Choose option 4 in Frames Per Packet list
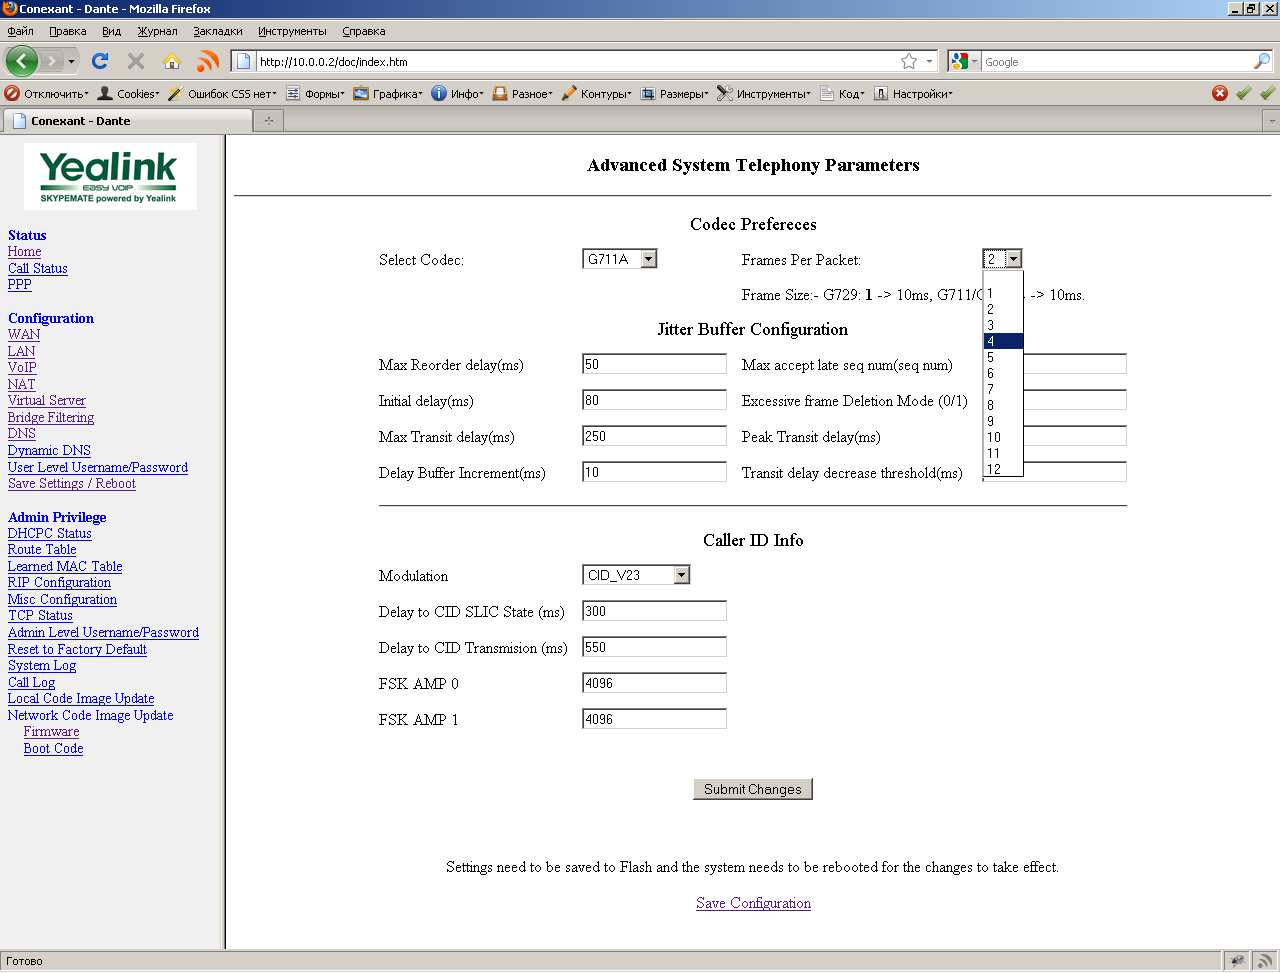The width and height of the screenshot is (1280, 973). [x=1003, y=341]
